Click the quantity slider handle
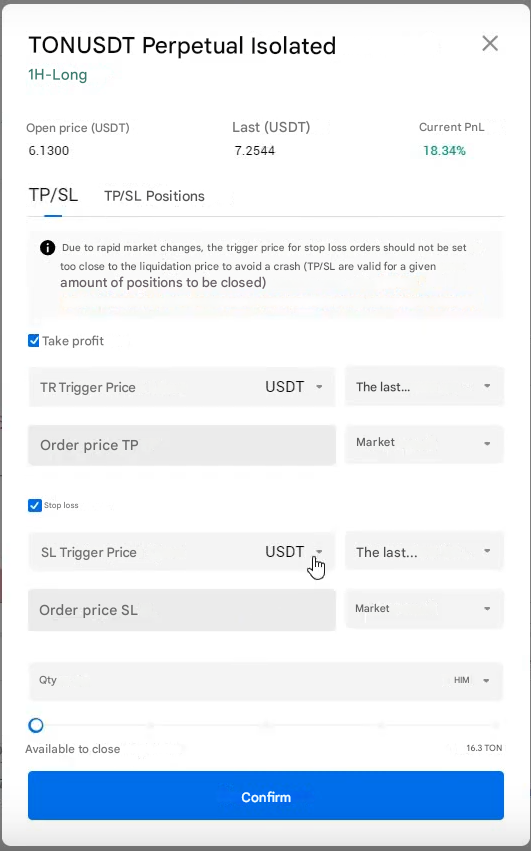Screen dimensions: 531x851 click(36, 725)
